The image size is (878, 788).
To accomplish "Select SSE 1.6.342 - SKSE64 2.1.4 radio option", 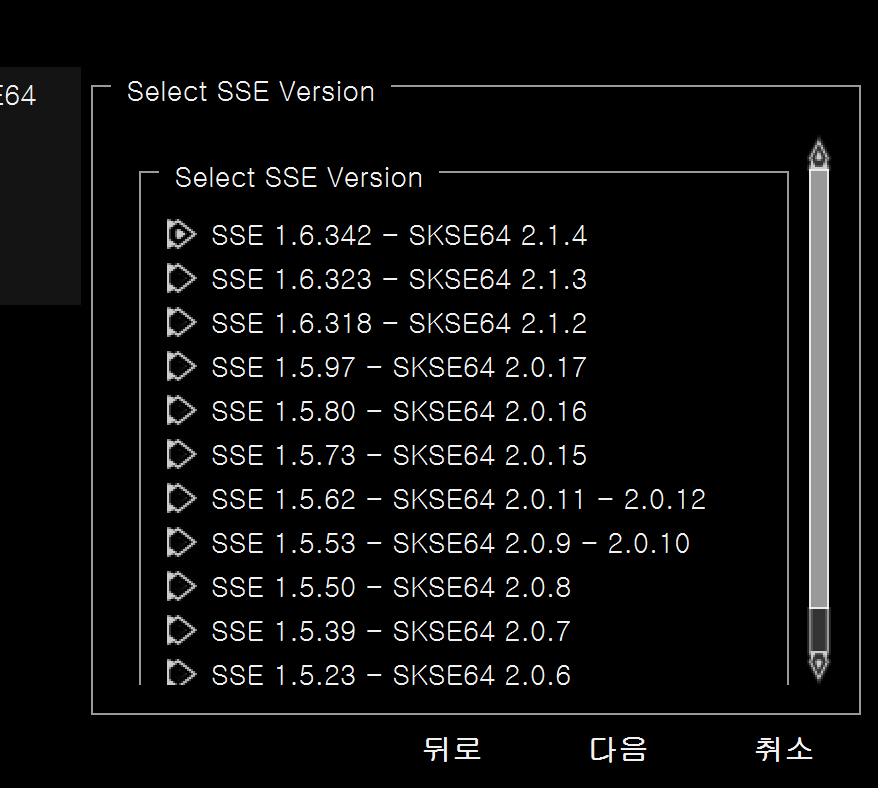I will coord(180,235).
